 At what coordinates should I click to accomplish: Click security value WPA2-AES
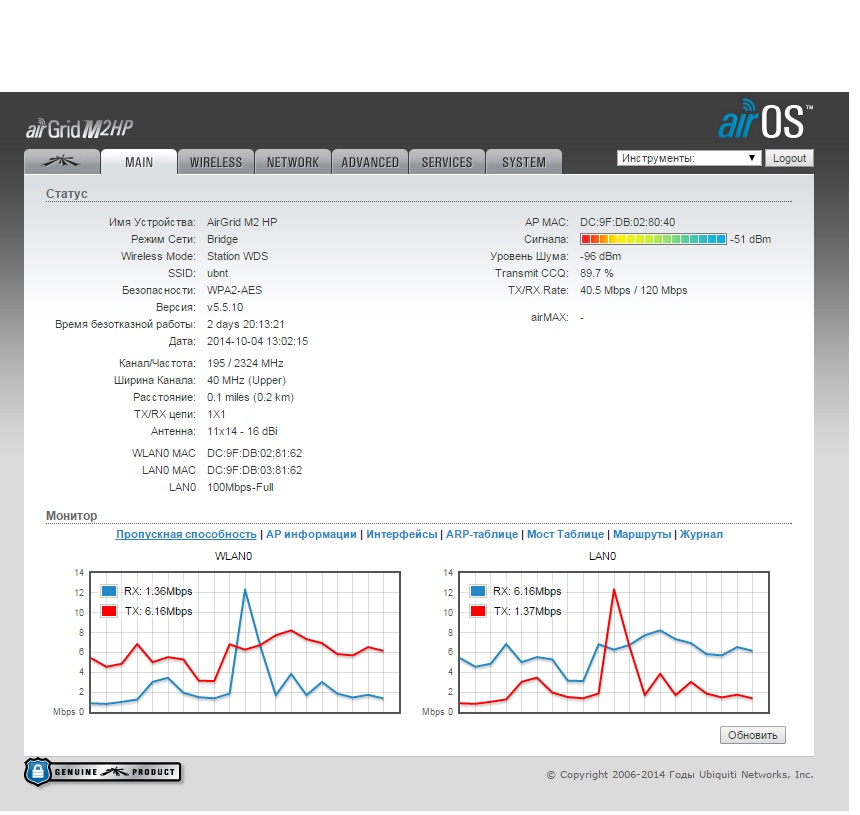tap(234, 290)
